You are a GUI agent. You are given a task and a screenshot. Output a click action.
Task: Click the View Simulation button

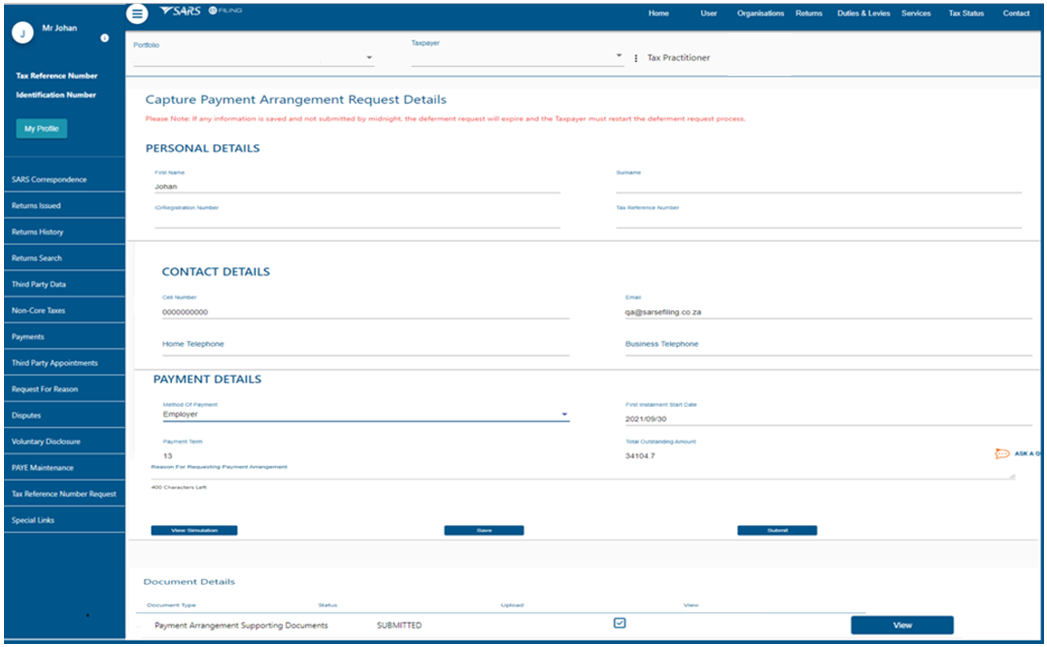194,530
